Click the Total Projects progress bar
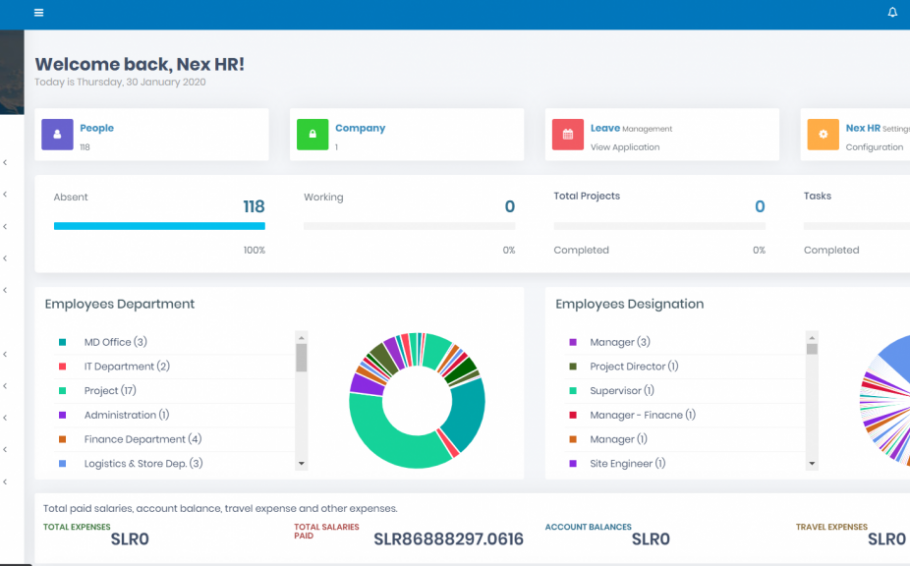 click(x=659, y=226)
